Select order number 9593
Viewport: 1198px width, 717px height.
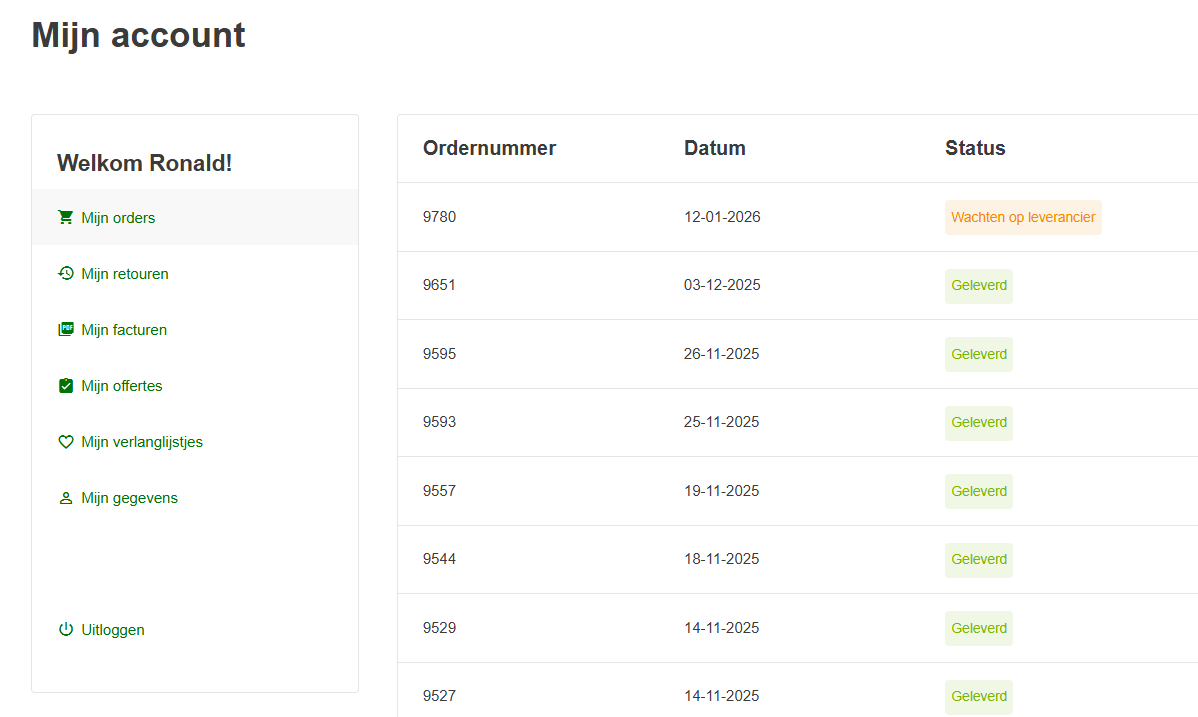(439, 422)
